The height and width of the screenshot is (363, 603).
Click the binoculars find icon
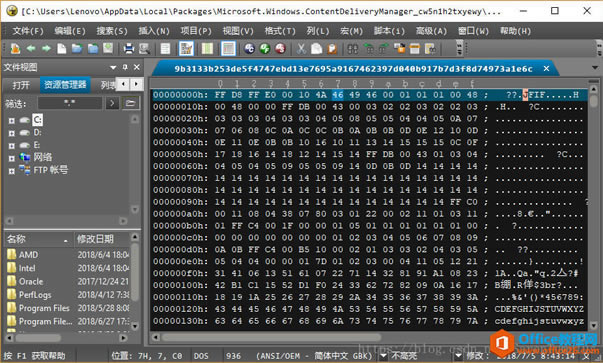pos(353,48)
